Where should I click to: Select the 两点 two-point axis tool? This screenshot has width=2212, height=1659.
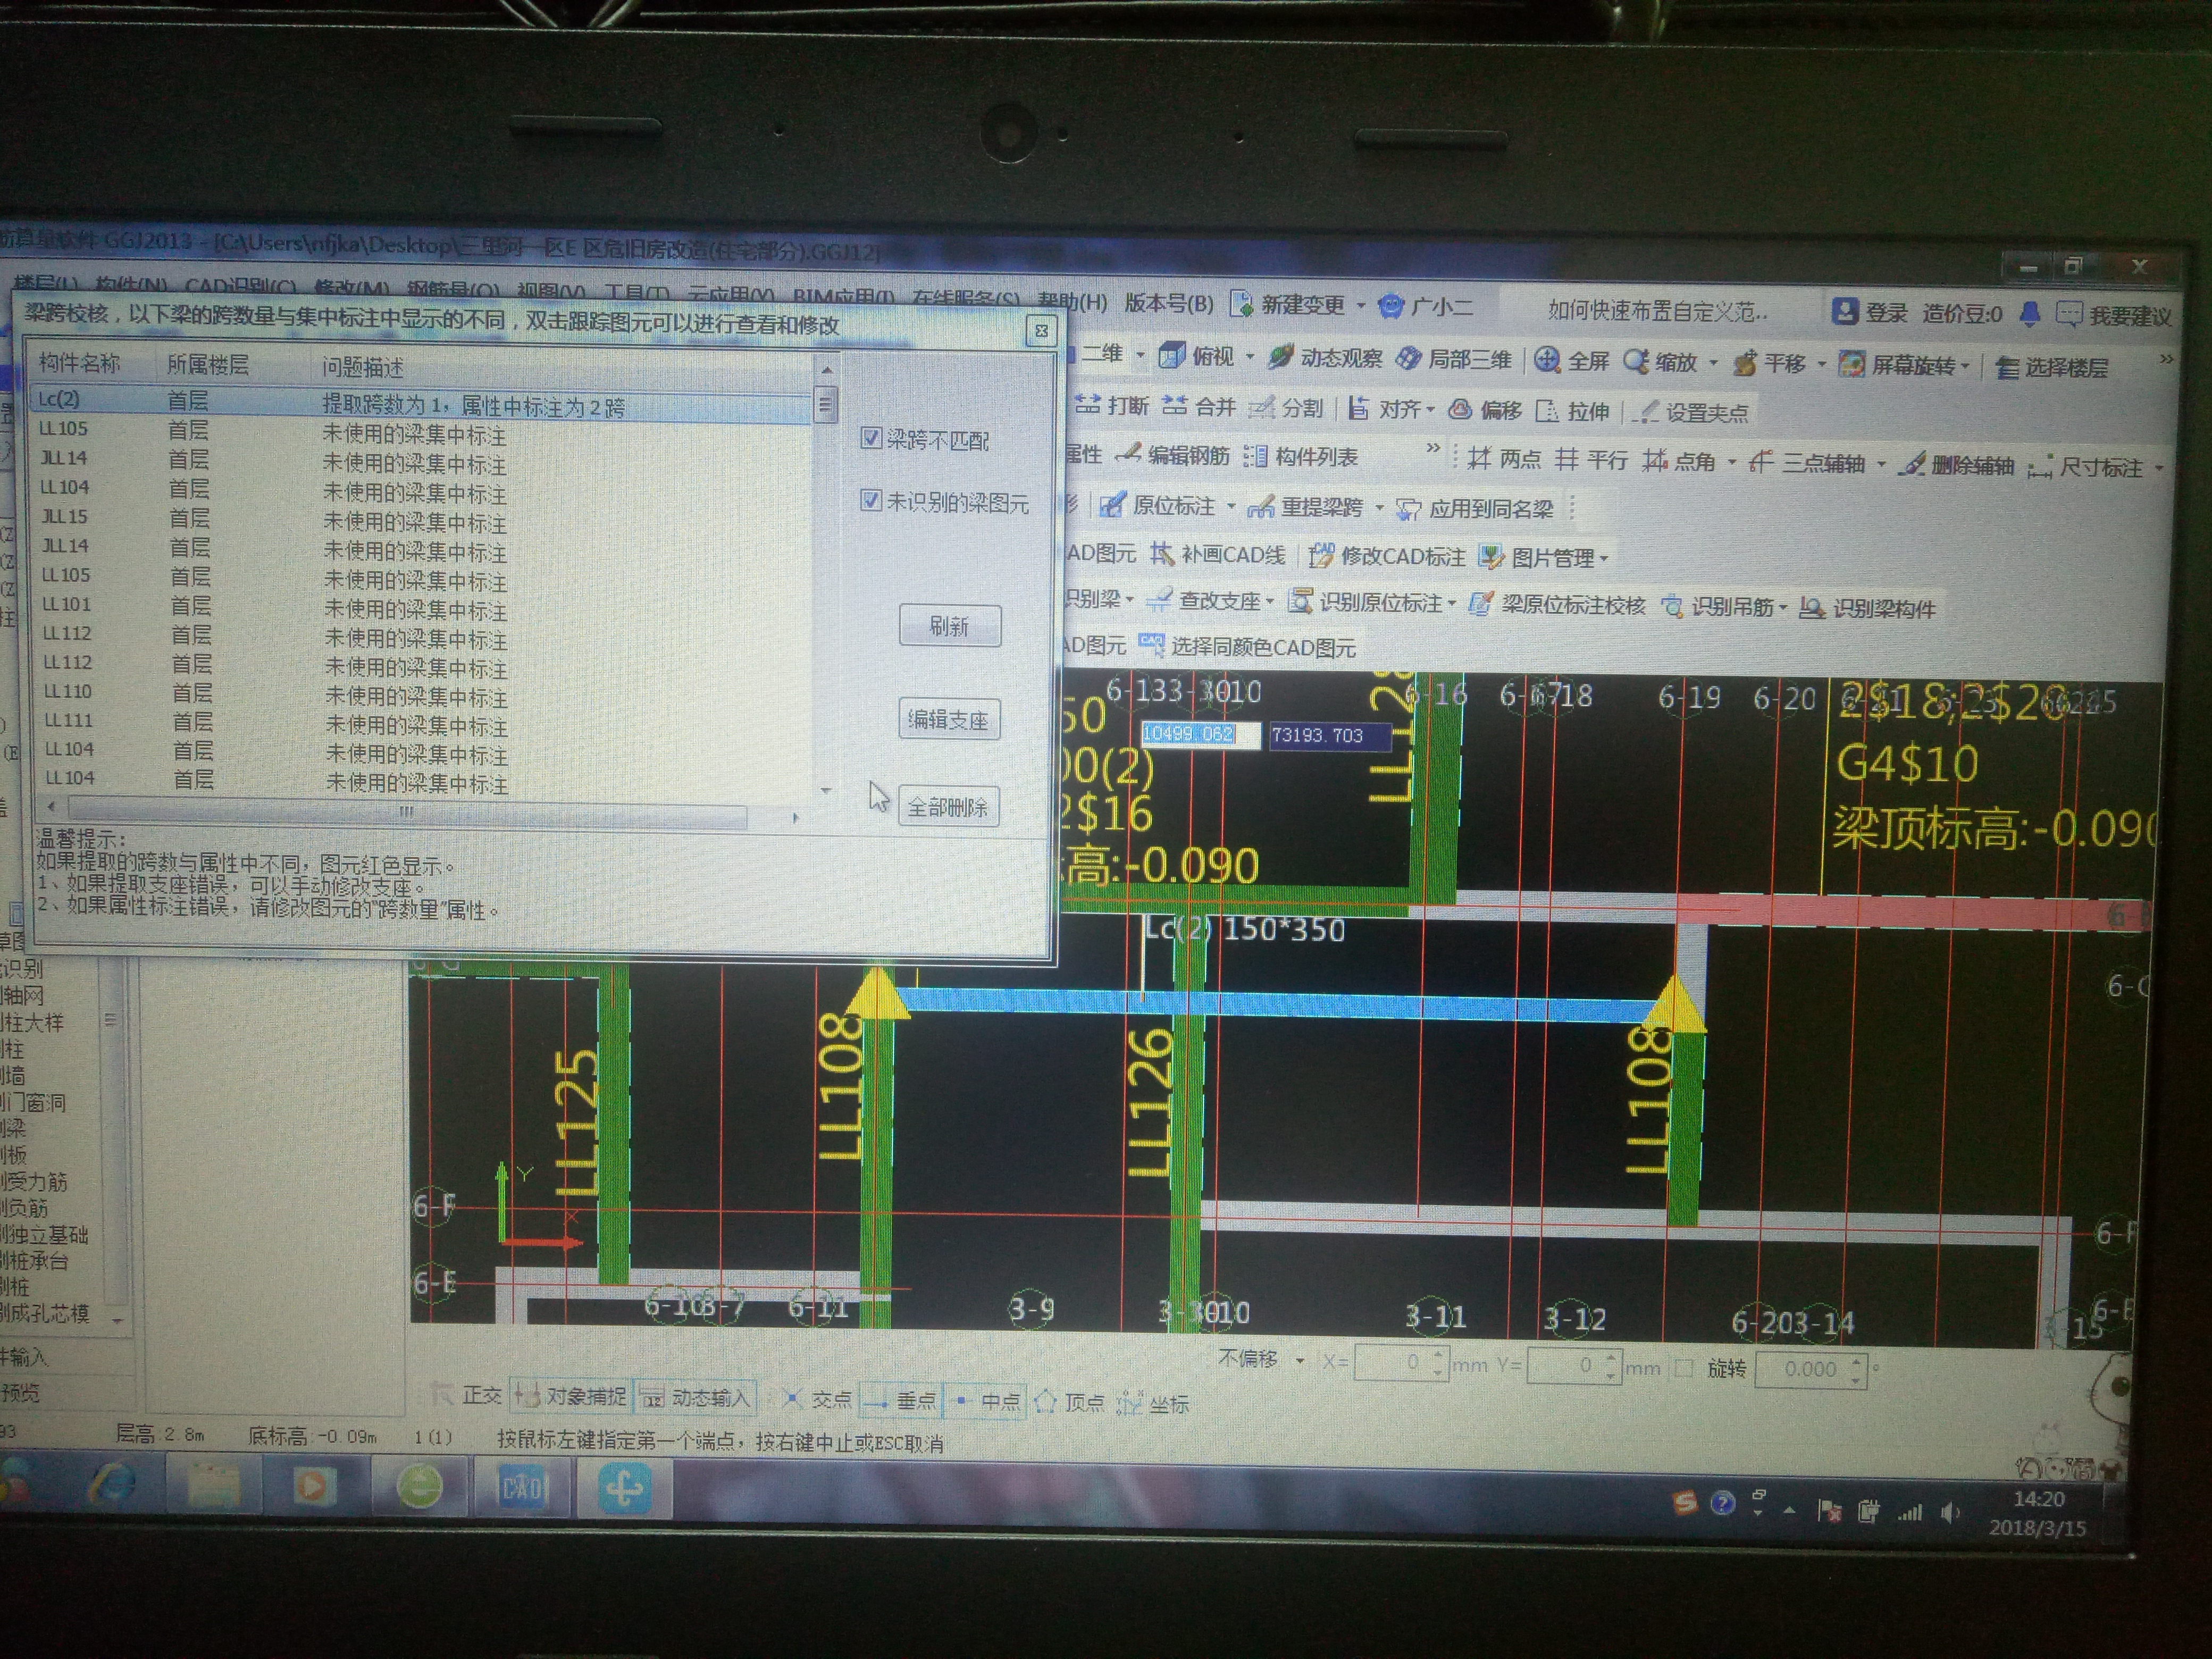1505,459
